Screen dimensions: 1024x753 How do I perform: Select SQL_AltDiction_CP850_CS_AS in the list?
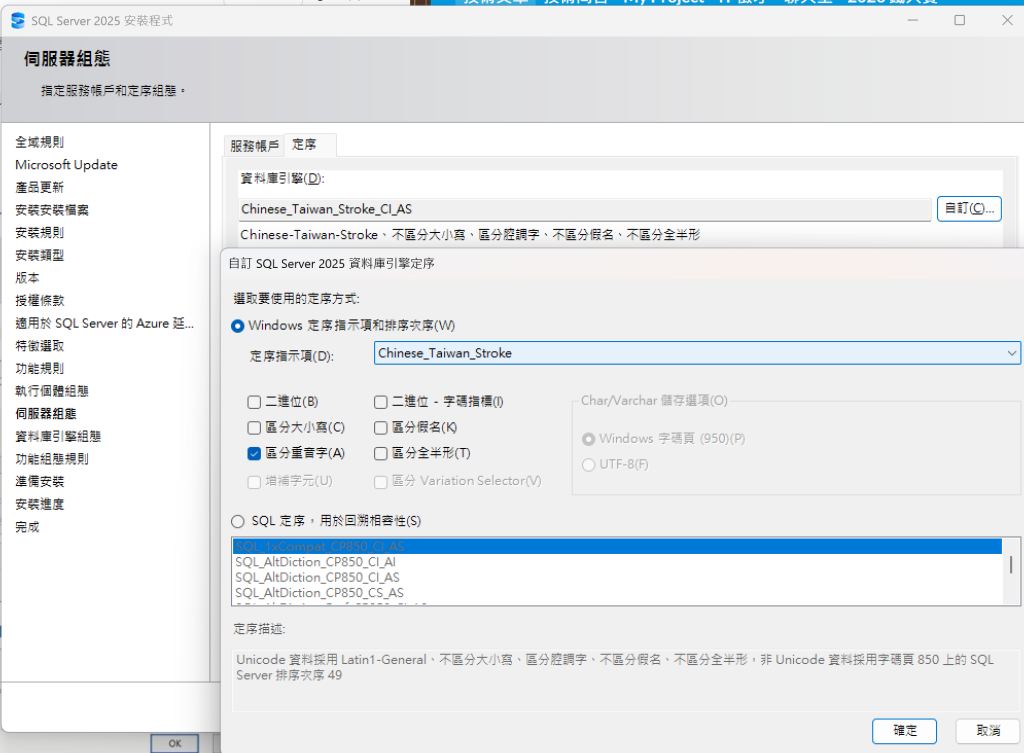coord(617,593)
